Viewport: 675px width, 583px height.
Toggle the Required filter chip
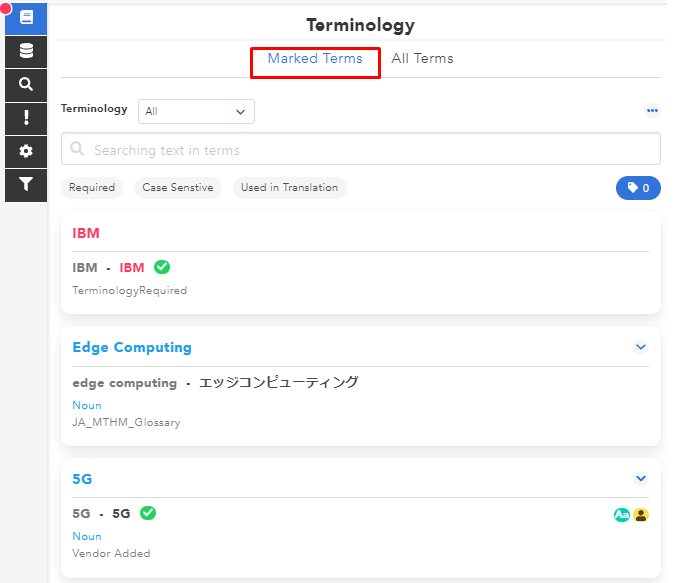(92, 188)
